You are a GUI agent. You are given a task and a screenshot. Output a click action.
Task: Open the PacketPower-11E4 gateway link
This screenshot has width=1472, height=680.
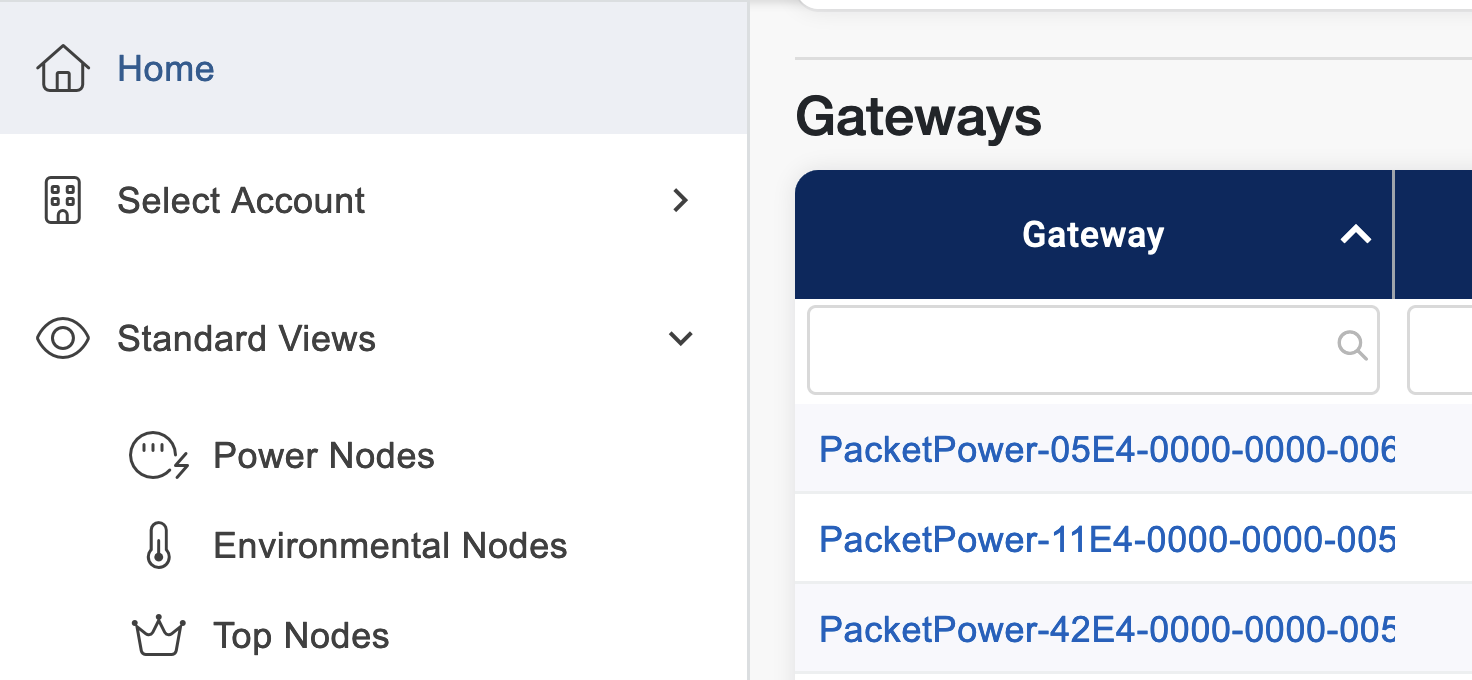[x=1105, y=540]
